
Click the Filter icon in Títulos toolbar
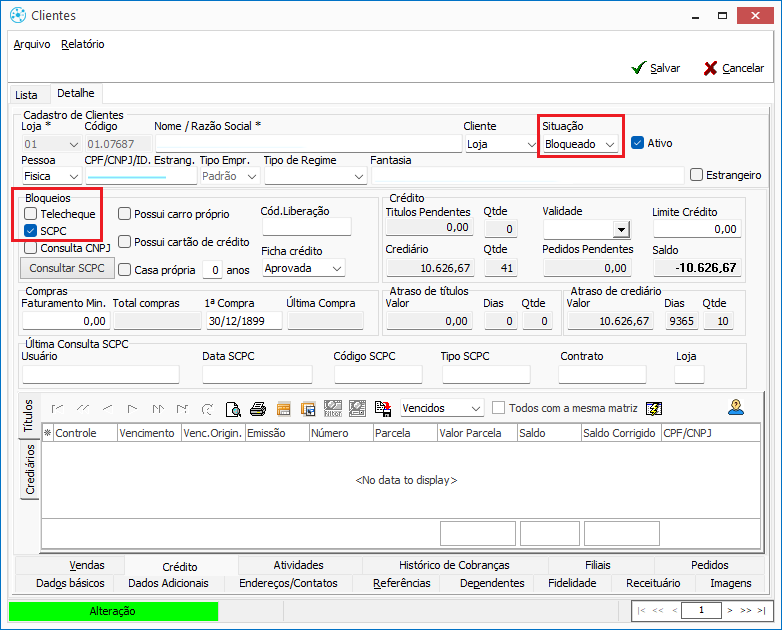[x=333, y=409]
